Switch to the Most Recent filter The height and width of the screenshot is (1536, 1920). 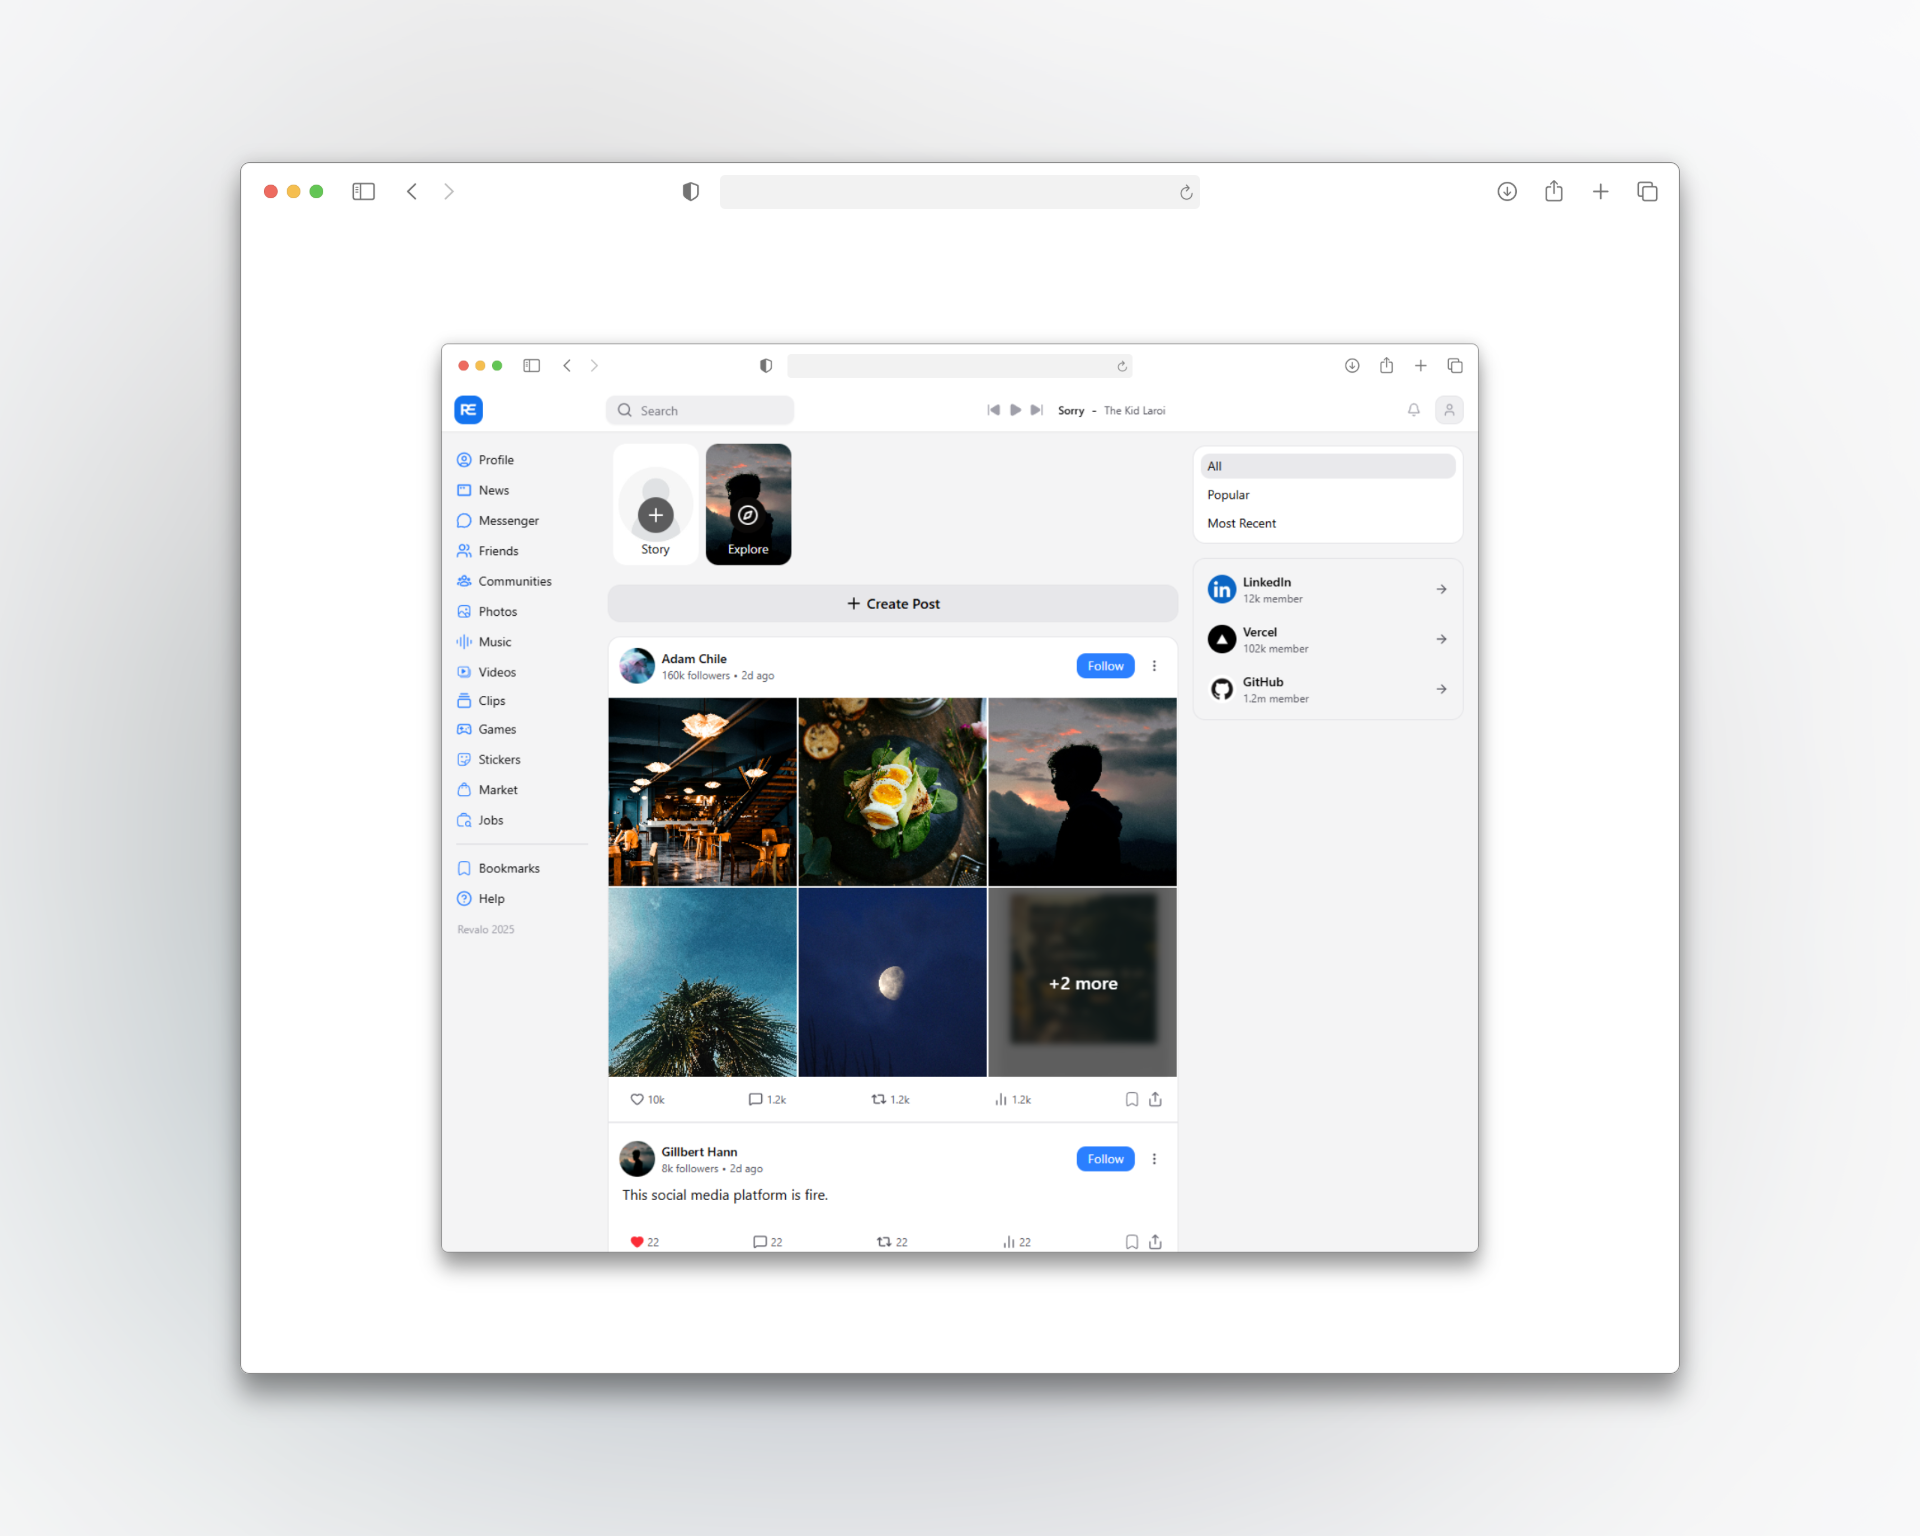pyautogui.click(x=1241, y=523)
